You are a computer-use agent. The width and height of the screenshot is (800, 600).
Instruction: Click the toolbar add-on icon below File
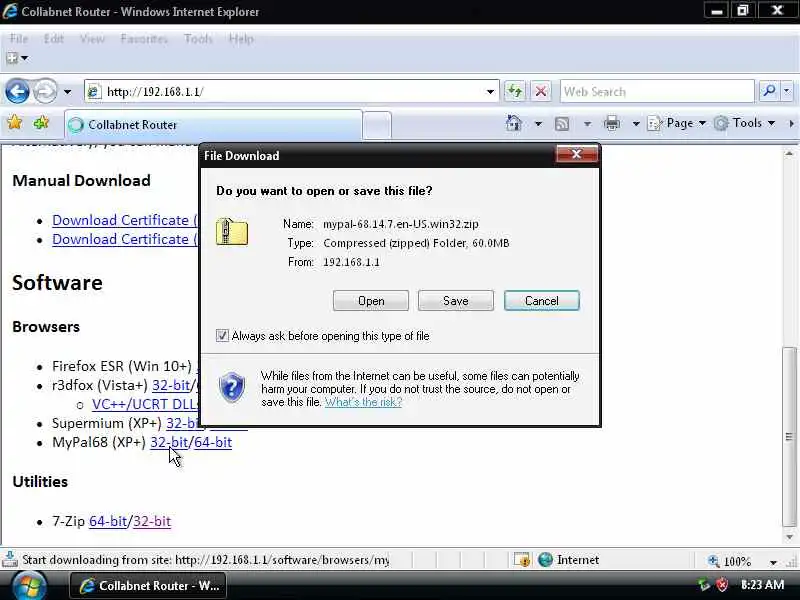[13, 58]
